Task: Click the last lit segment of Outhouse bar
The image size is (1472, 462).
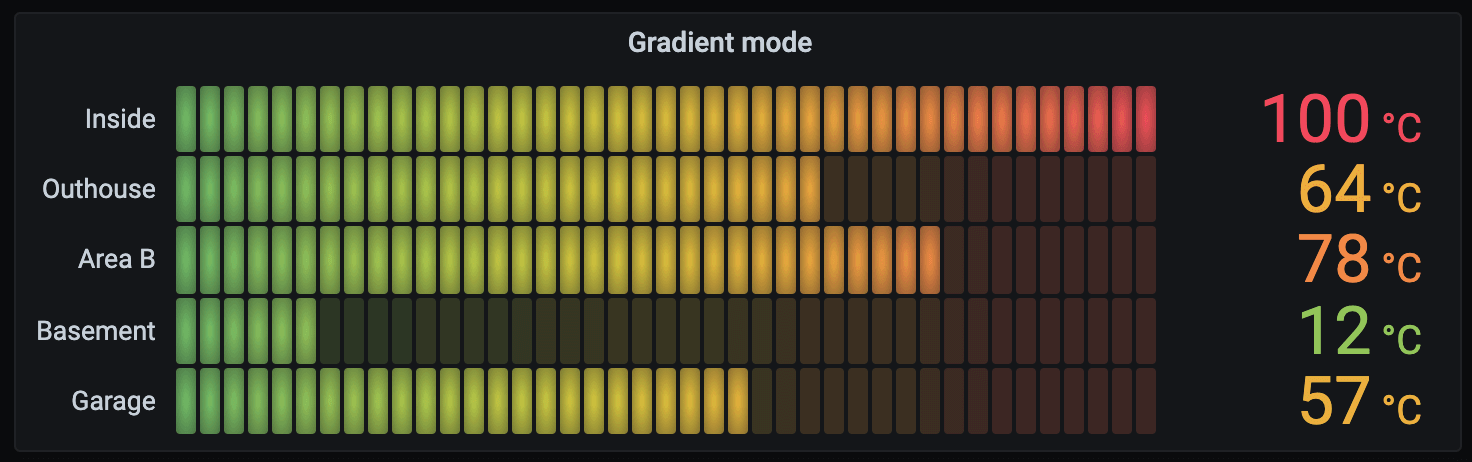Action: coord(810,189)
